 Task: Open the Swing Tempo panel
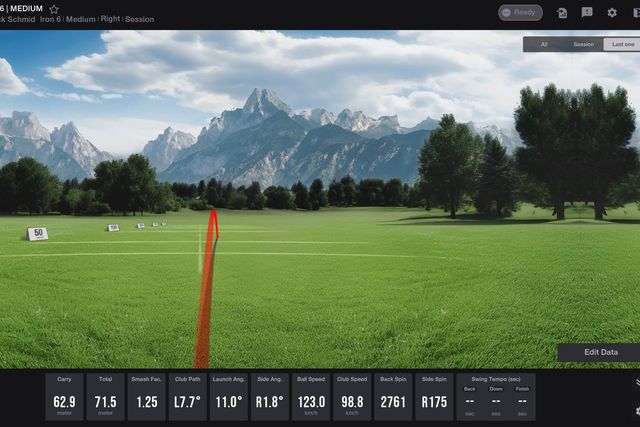click(496, 397)
